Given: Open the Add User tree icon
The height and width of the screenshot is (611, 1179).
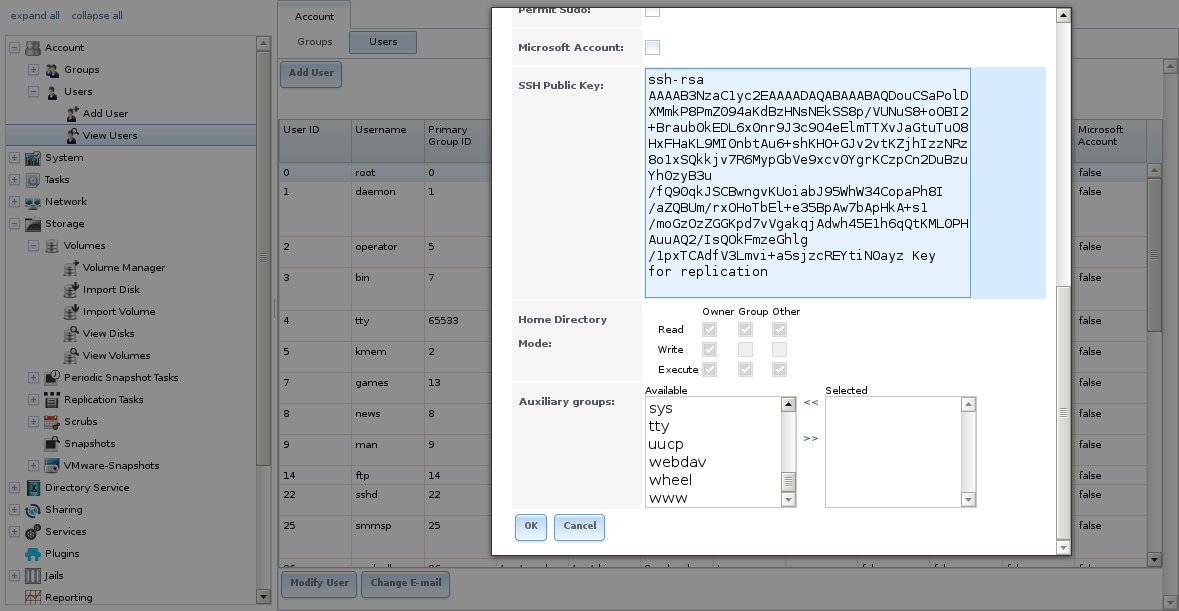Looking at the screenshot, I should (71, 114).
